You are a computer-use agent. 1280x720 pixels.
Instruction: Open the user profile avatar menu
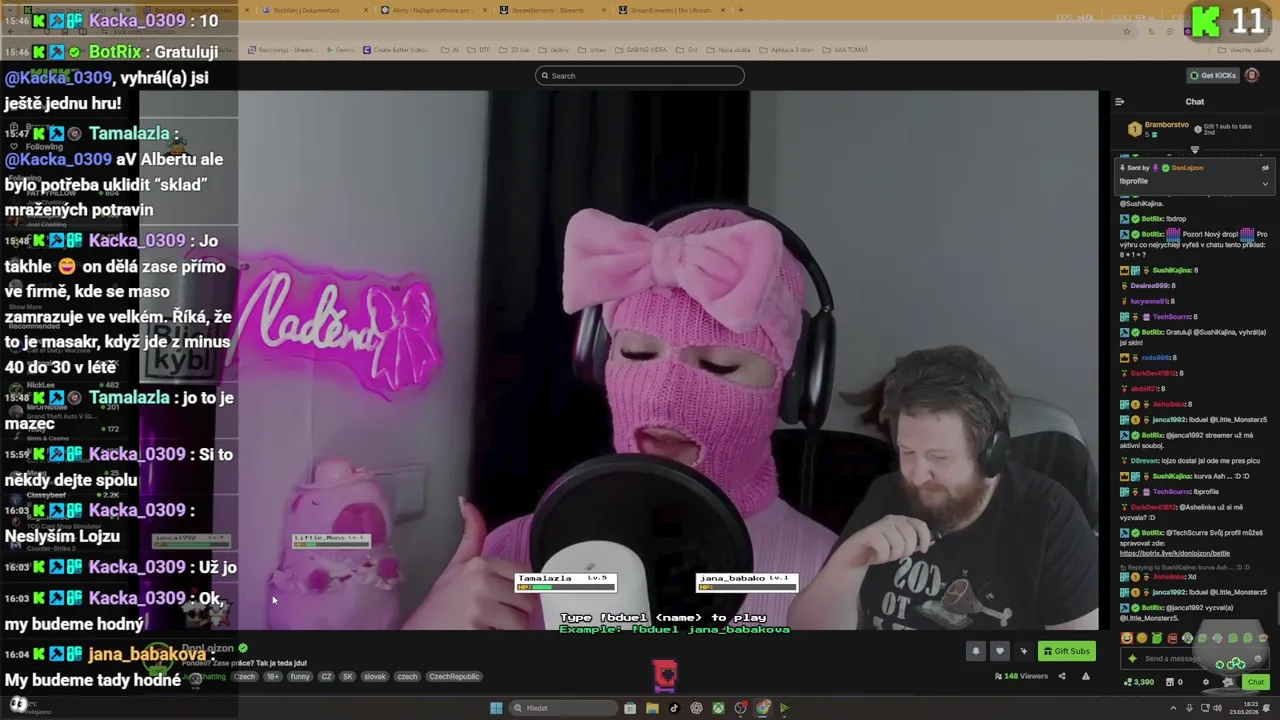[1252, 76]
